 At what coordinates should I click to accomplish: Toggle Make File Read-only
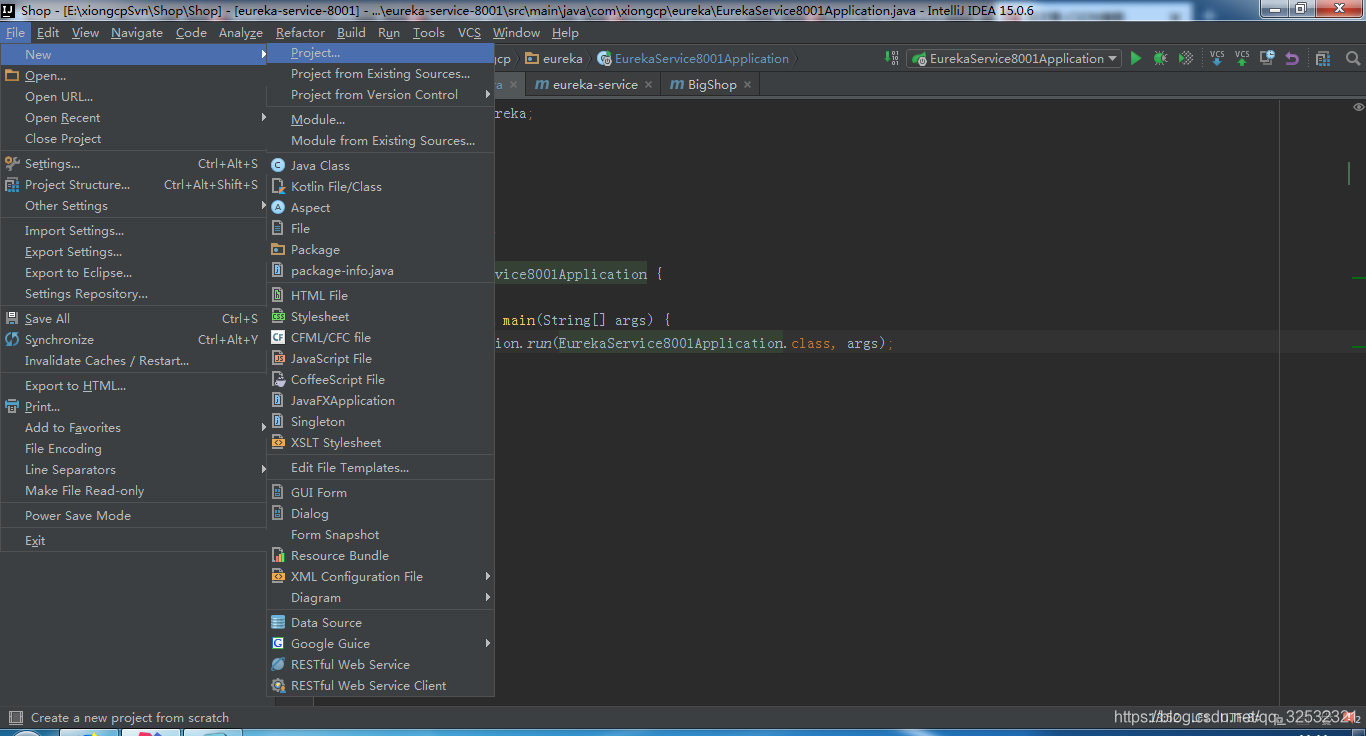point(134,490)
